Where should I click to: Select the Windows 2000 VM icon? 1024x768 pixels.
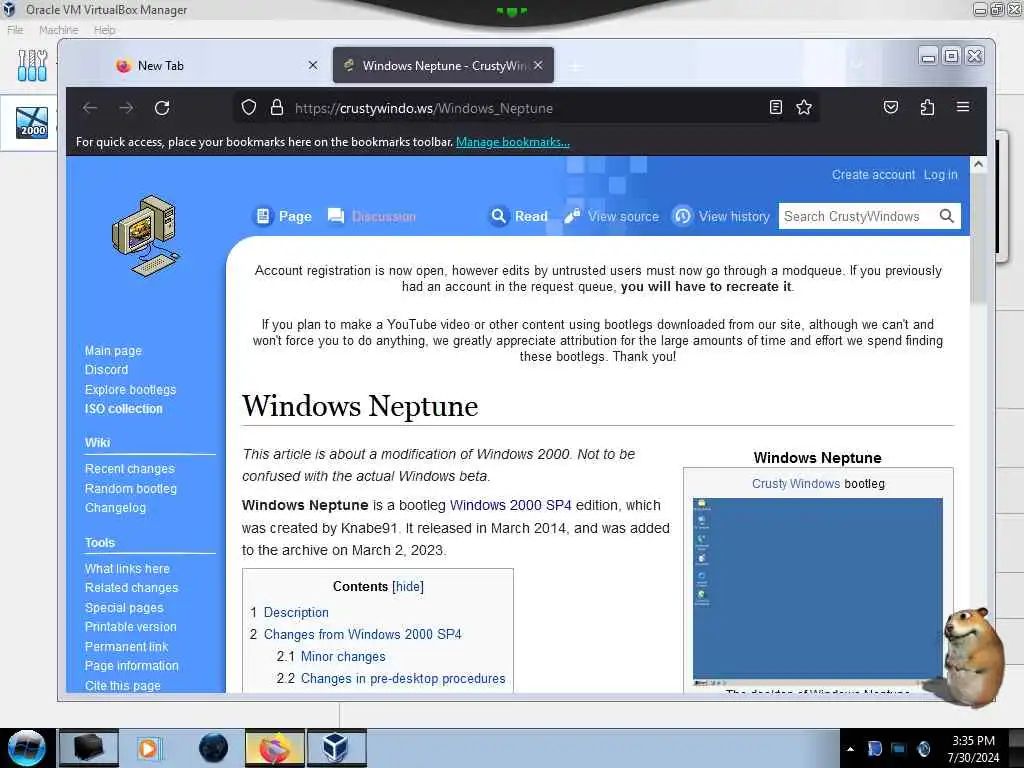(x=32, y=122)
